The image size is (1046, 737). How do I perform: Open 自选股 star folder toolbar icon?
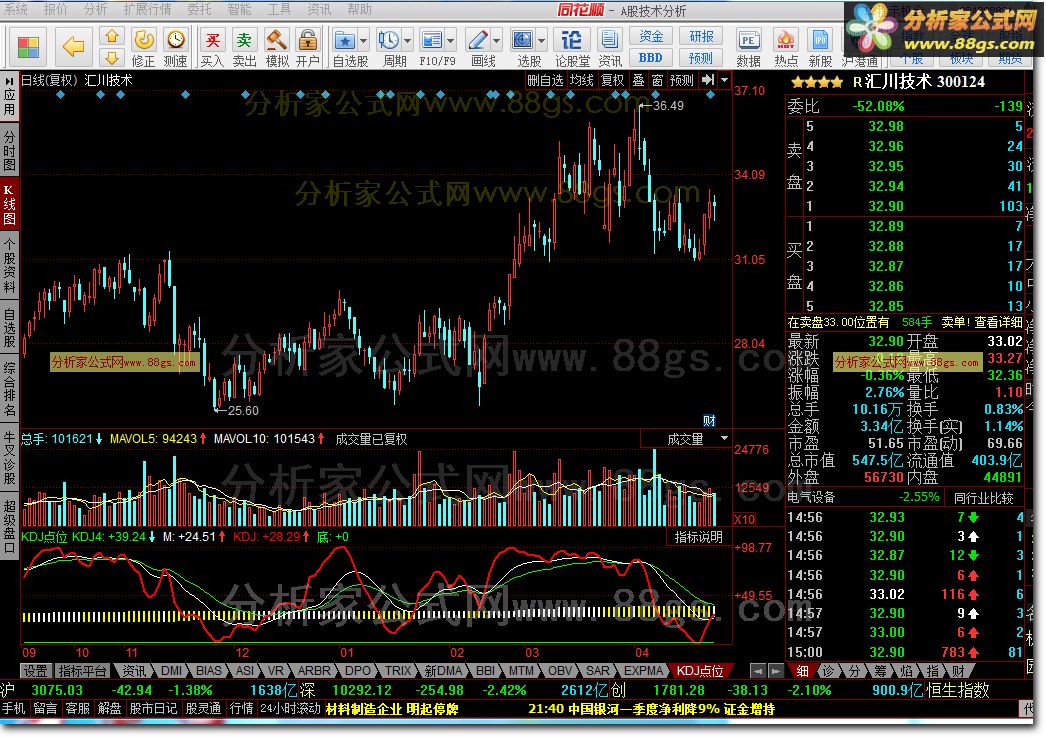pyautogui.click(x=345, y=41)
